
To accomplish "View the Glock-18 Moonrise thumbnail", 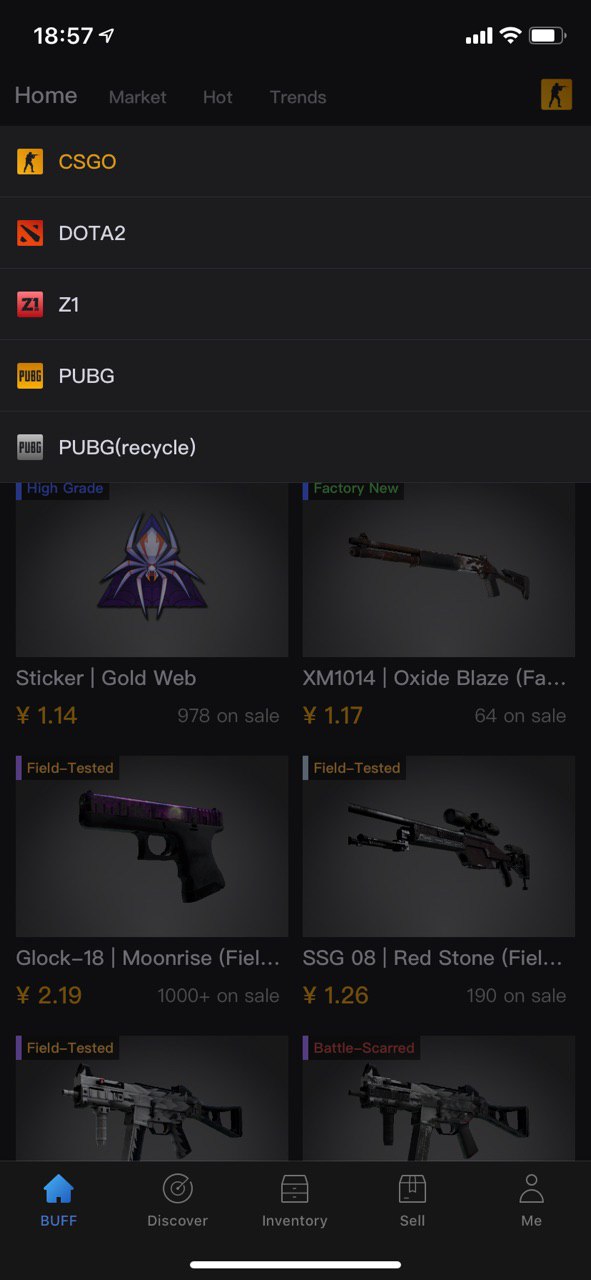I will point(152,846).
